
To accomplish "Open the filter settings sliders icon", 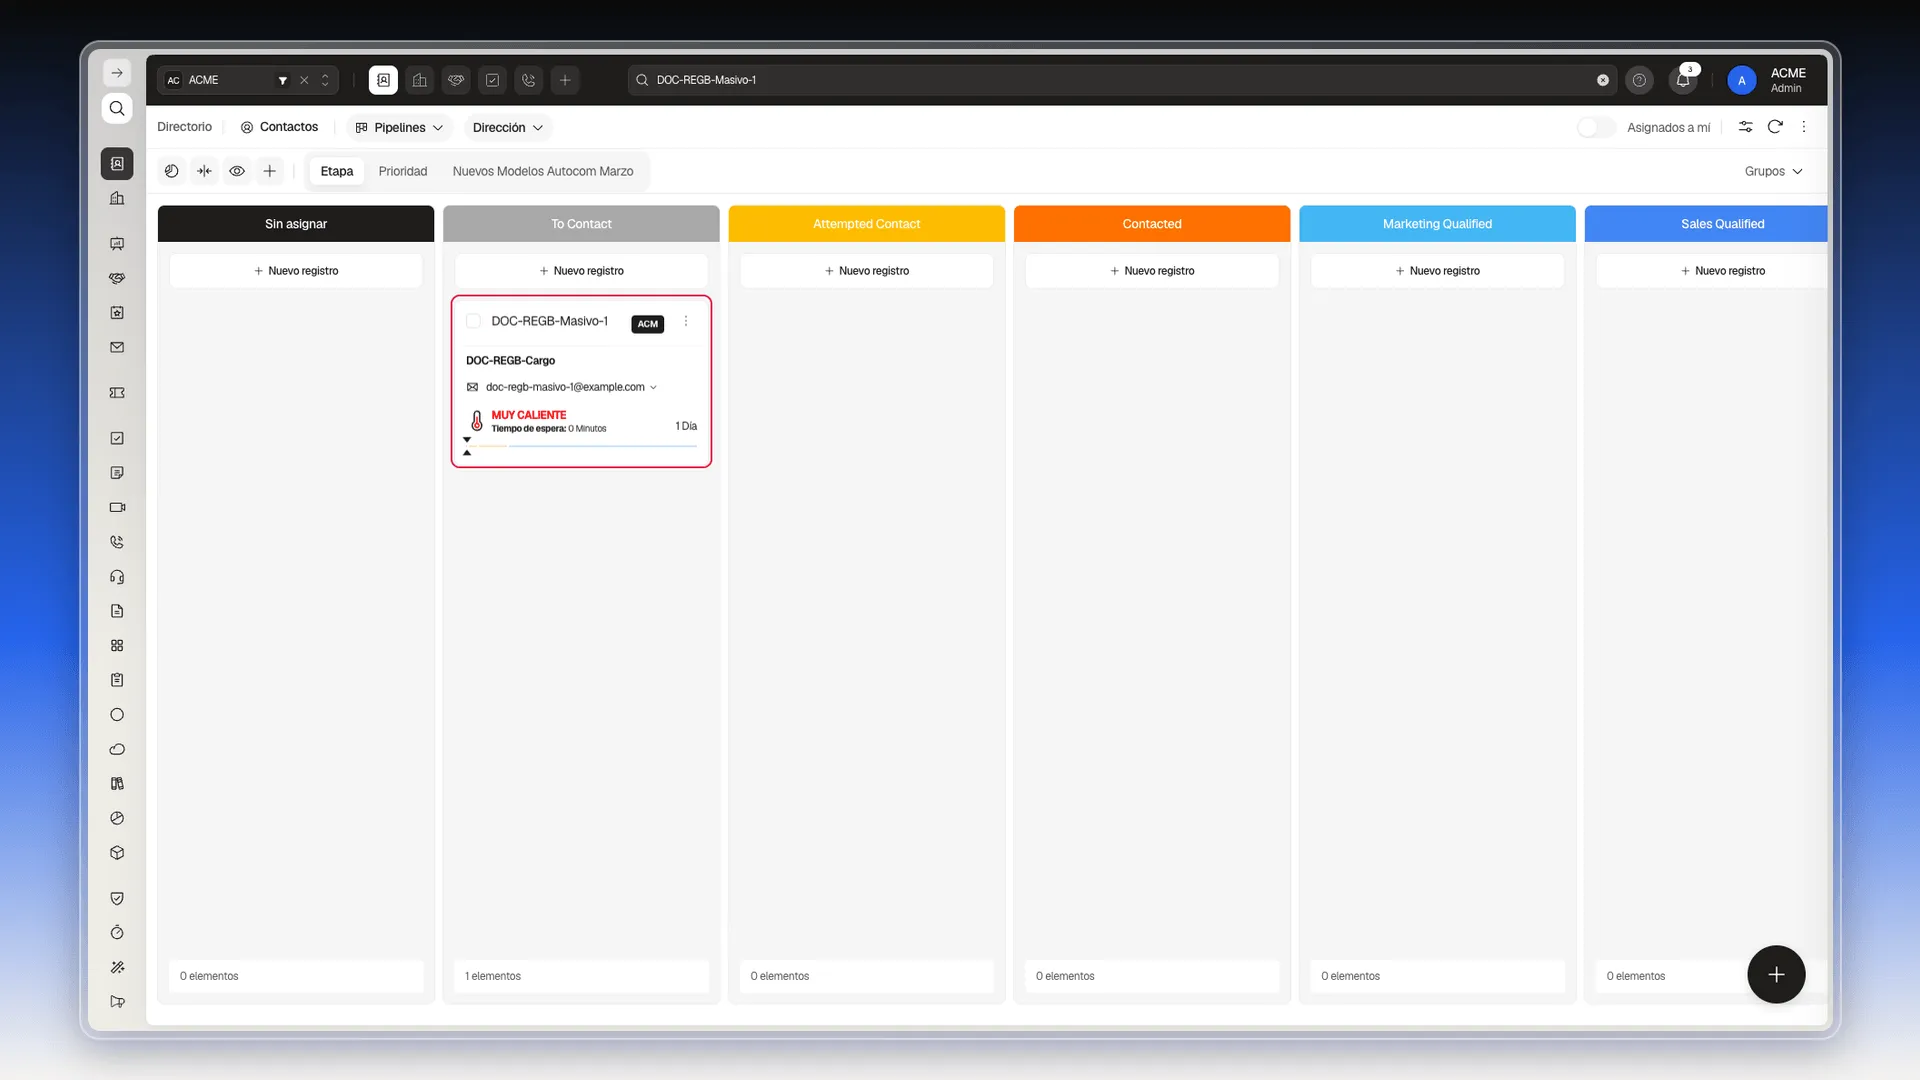I will (1745, 127).
